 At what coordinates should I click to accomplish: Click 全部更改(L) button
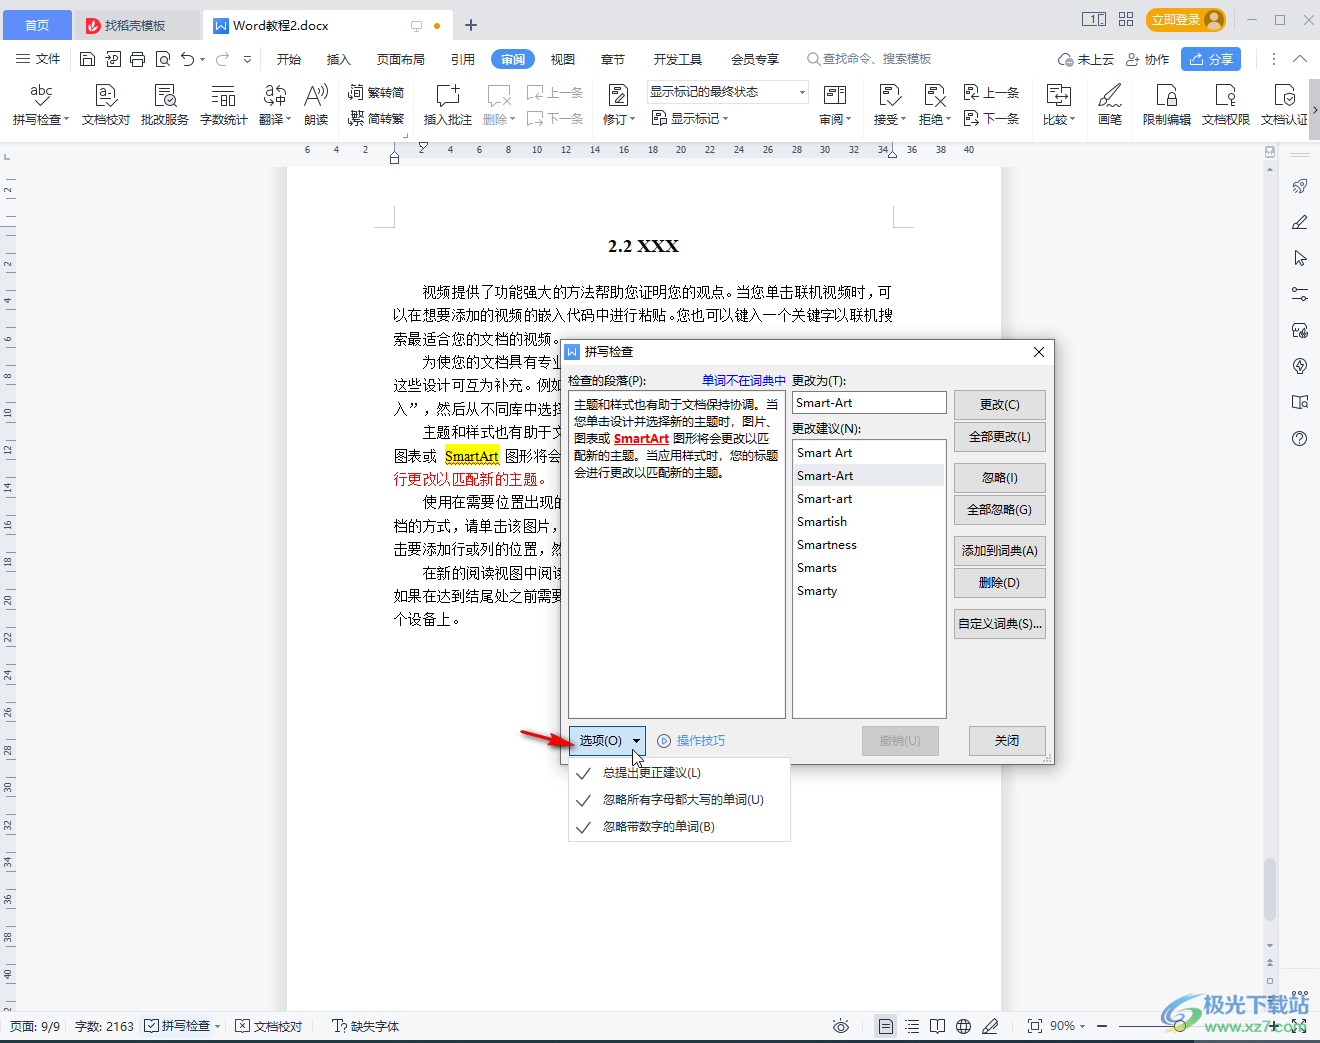(x=1000, y=437)
